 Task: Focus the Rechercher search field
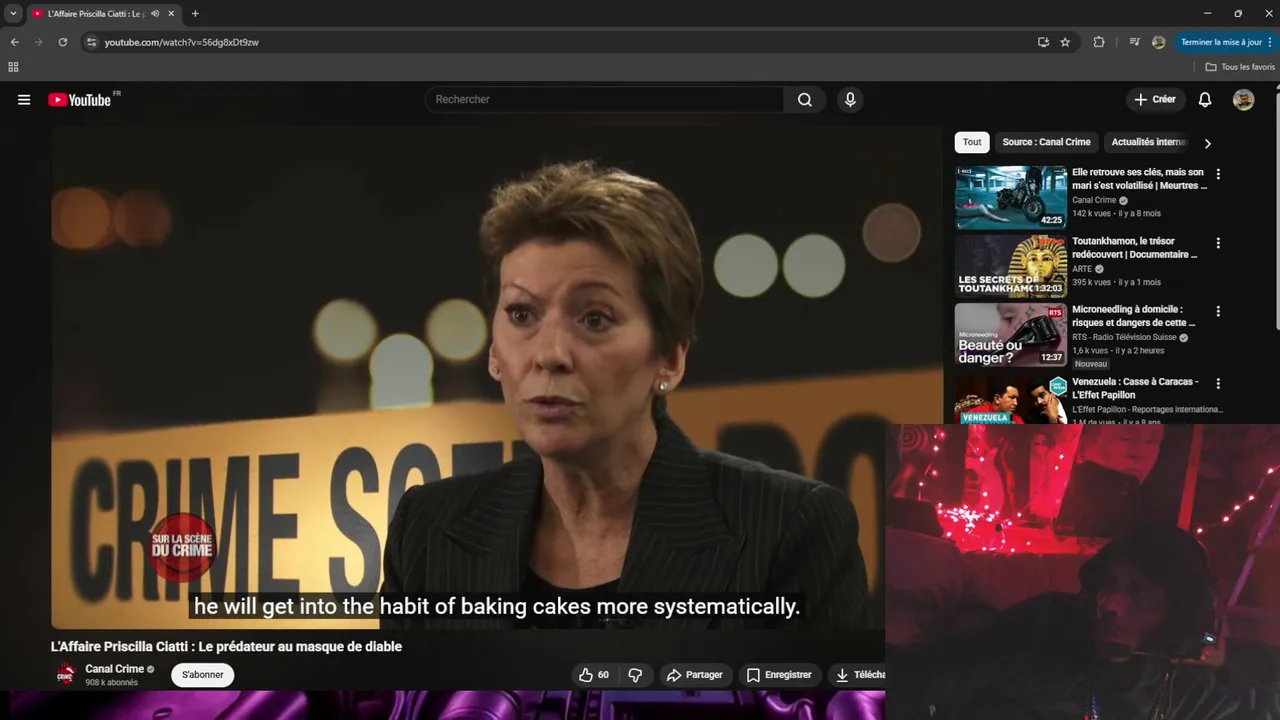pos(604,99)
